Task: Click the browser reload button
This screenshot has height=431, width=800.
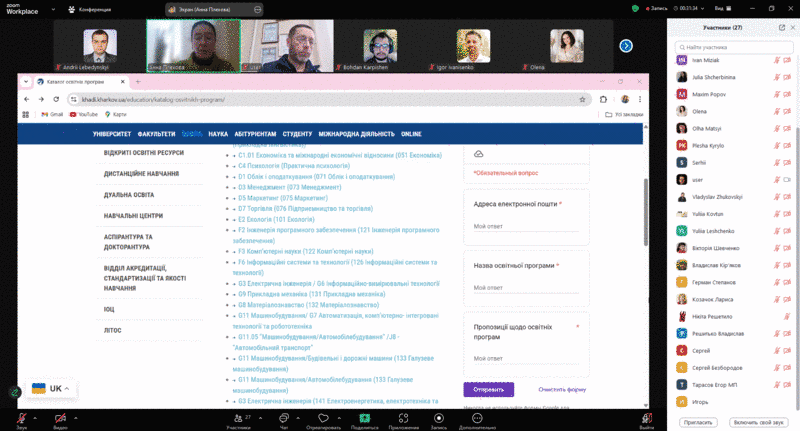Action: point(56,100)
